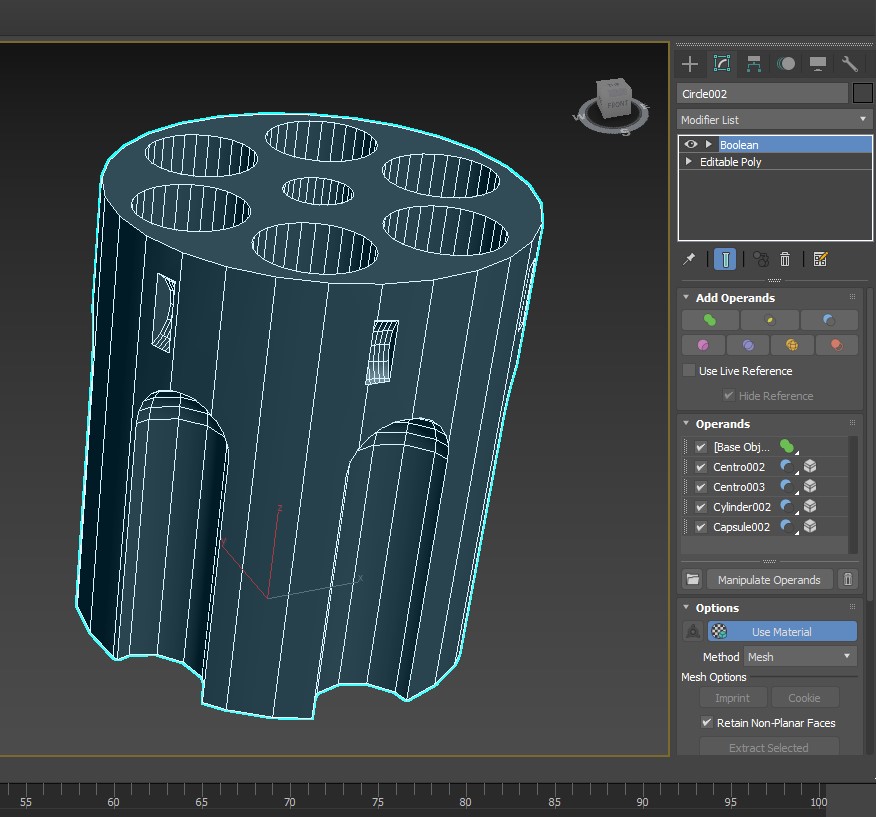Screen dimensions: 876x817
Task: Add a Union operand (green icon)
Action: coord(710,320)
